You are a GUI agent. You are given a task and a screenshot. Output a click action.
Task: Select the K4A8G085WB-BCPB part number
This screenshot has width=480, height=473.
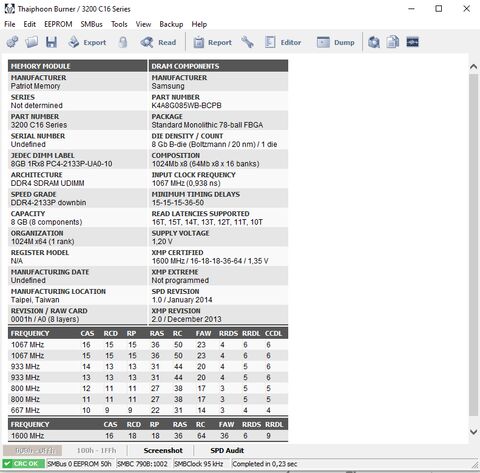186,105
